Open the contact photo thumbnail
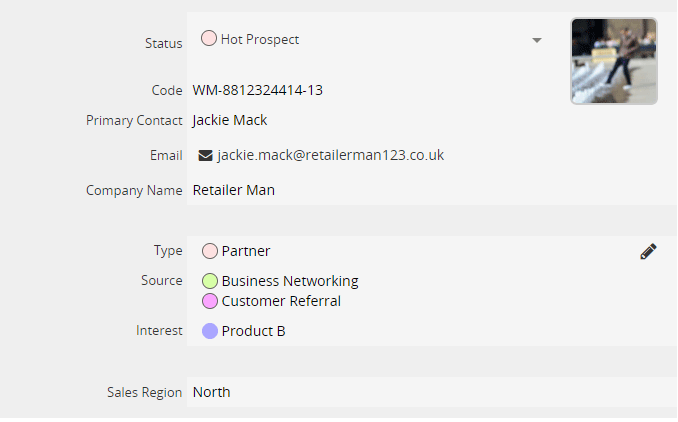The height and width of the screenshot is (422, 678). (x=614, y=61)
